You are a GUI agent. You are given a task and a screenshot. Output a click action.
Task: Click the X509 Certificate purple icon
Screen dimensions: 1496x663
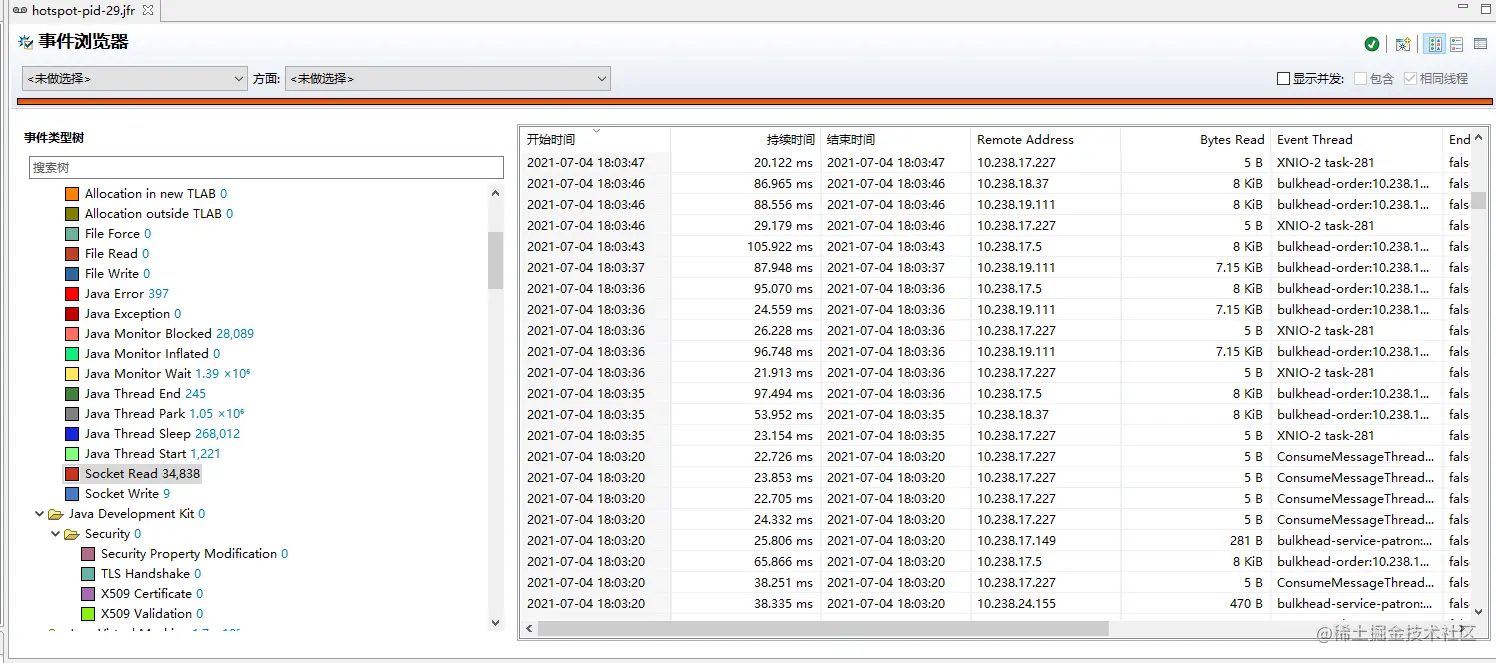(88, 594)
